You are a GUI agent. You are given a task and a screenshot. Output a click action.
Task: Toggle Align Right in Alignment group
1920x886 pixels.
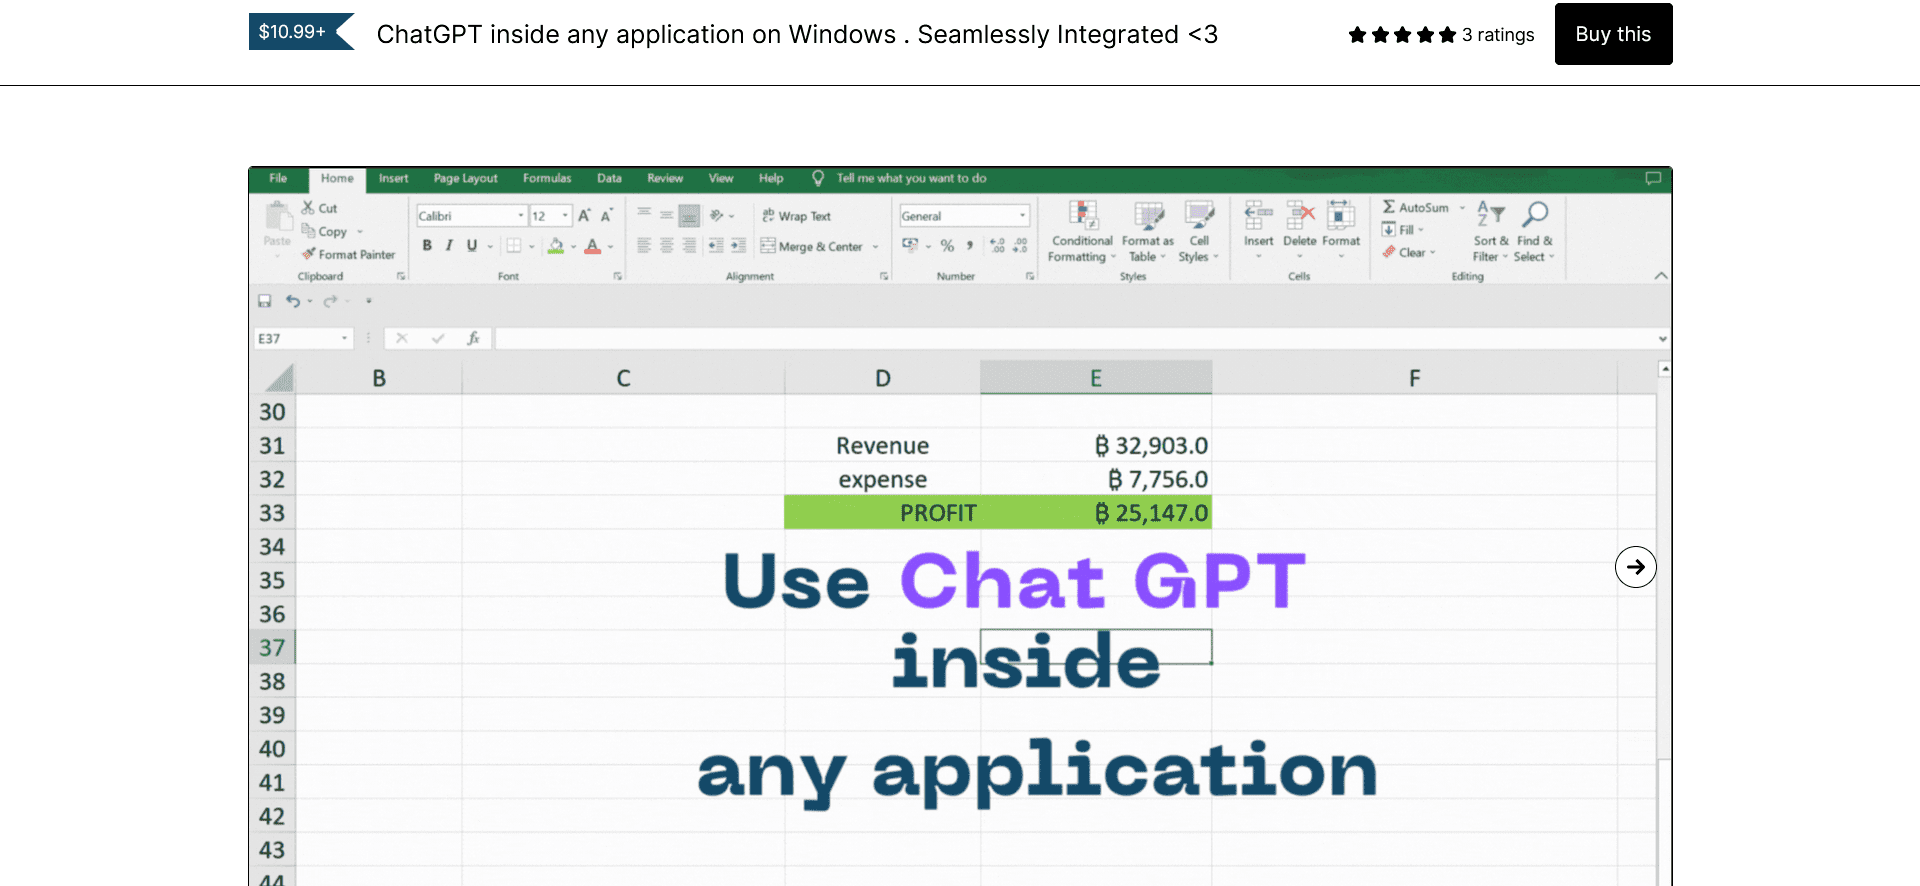(x=689, y=246)
